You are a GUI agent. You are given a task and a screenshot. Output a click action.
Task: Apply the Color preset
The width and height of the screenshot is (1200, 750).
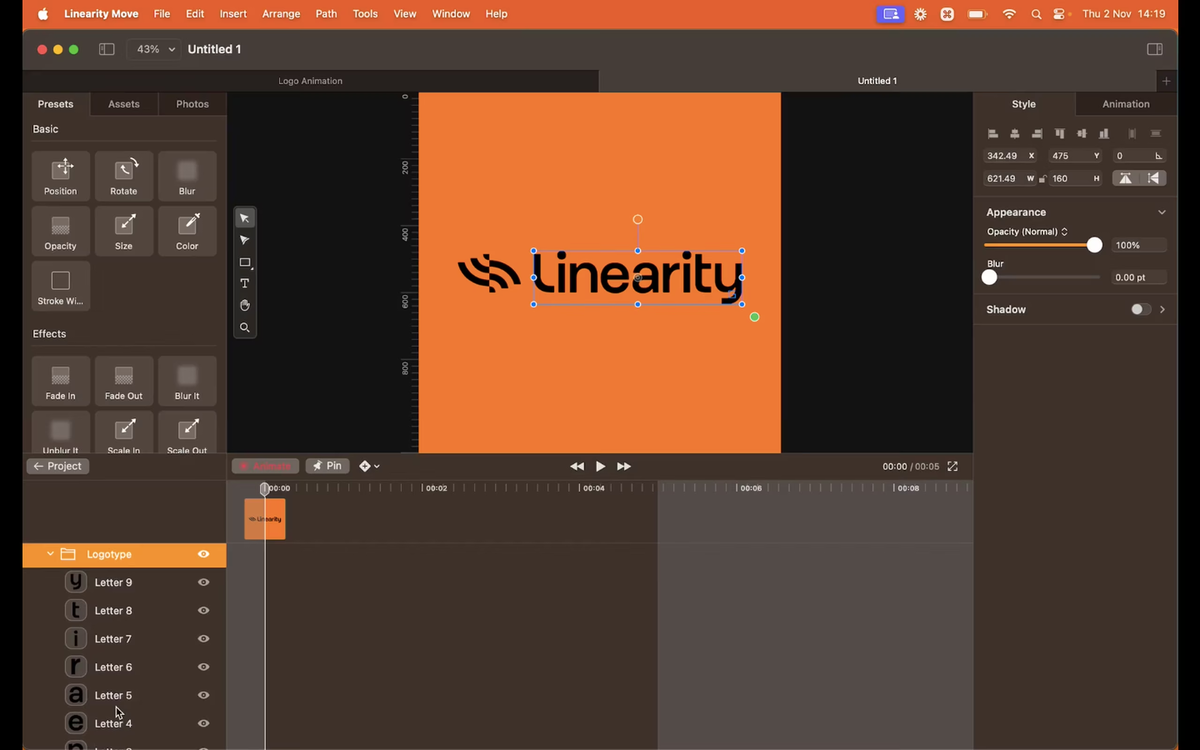click(x=187, y=231)
